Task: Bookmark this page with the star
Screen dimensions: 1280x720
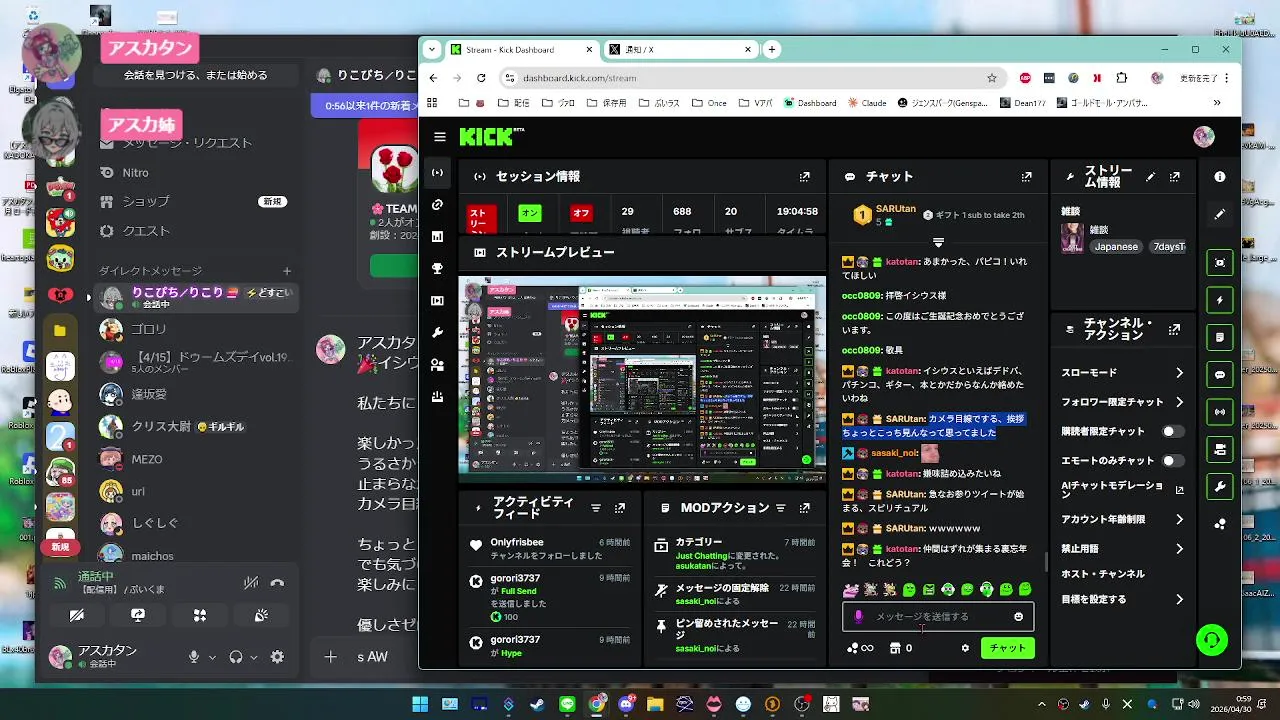Action: click(x=992, y=78)
